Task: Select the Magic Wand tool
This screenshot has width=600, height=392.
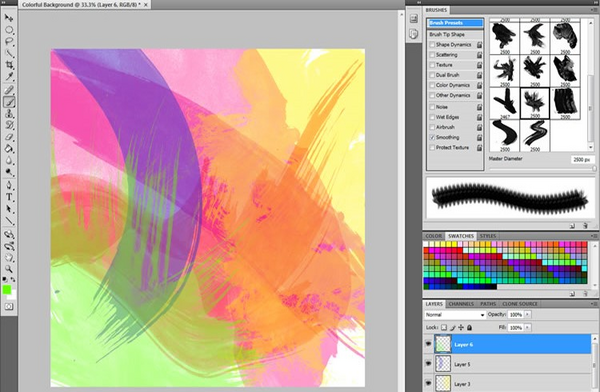Action: (x=9, y=53)
